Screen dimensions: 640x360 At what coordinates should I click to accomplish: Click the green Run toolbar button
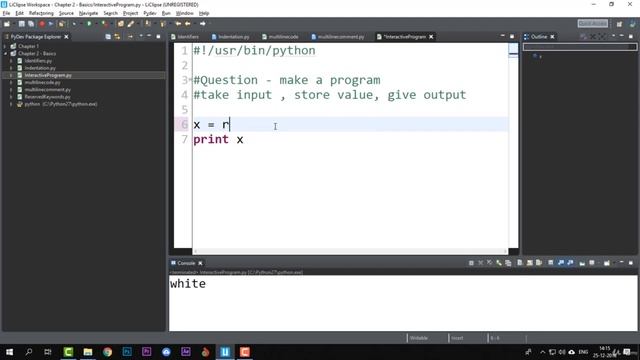(89, 24)
